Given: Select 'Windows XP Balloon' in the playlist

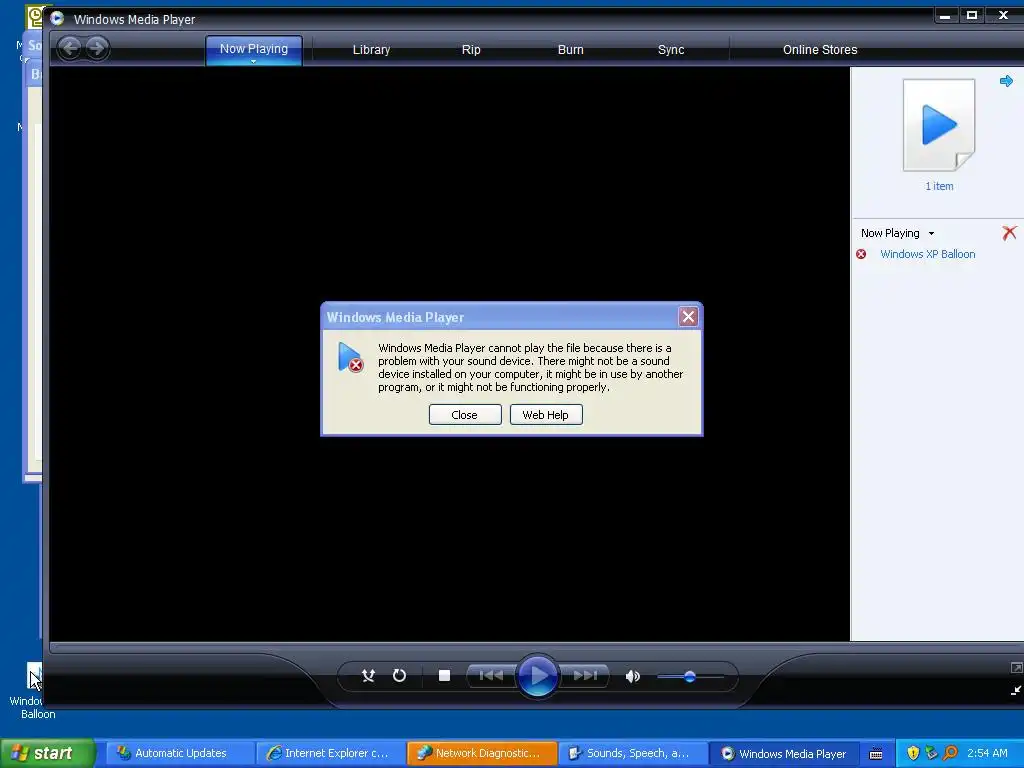Looking at the screenshot, I should 927,254.
